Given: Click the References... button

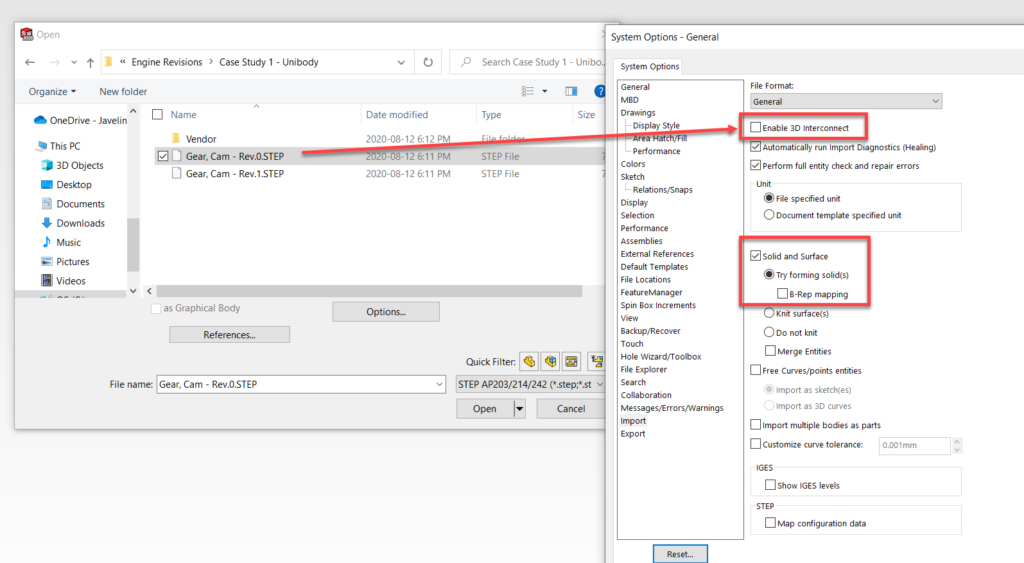Looking at the screenshot, I should point(229,334).
